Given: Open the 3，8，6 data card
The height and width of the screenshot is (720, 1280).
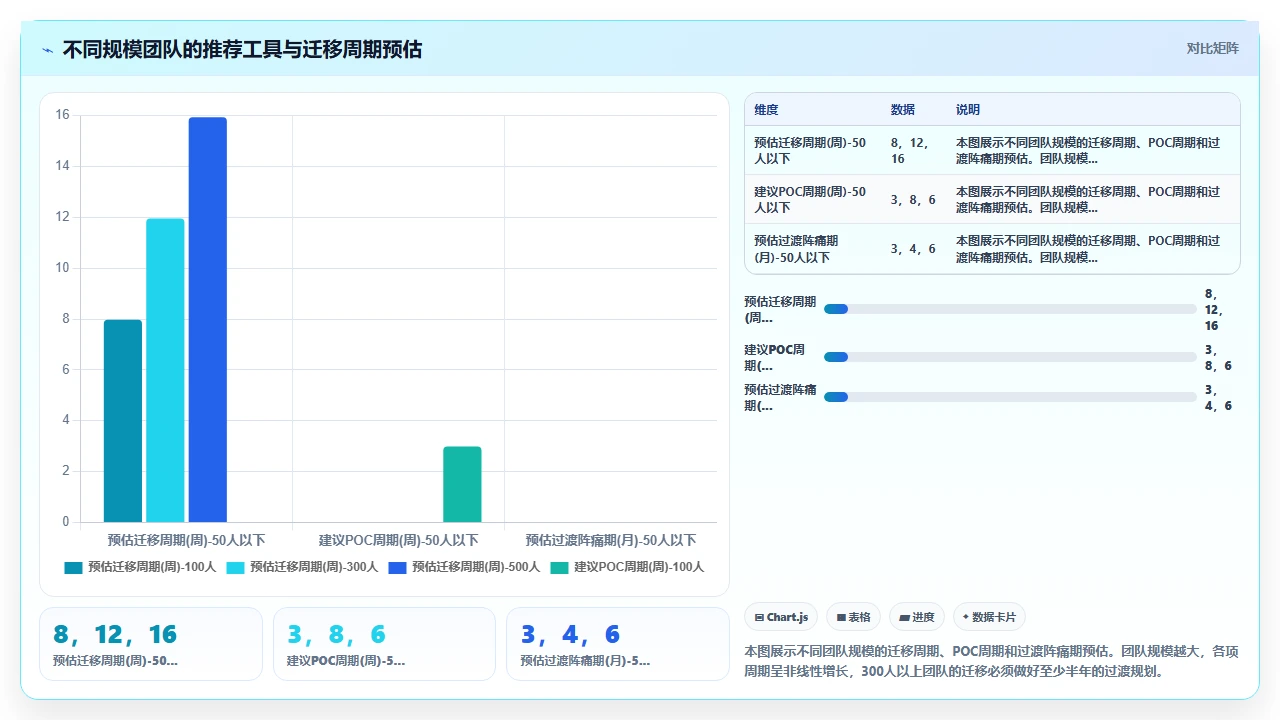Looking at the screenshot, I should pyautogui.click(x=384, y=644).
